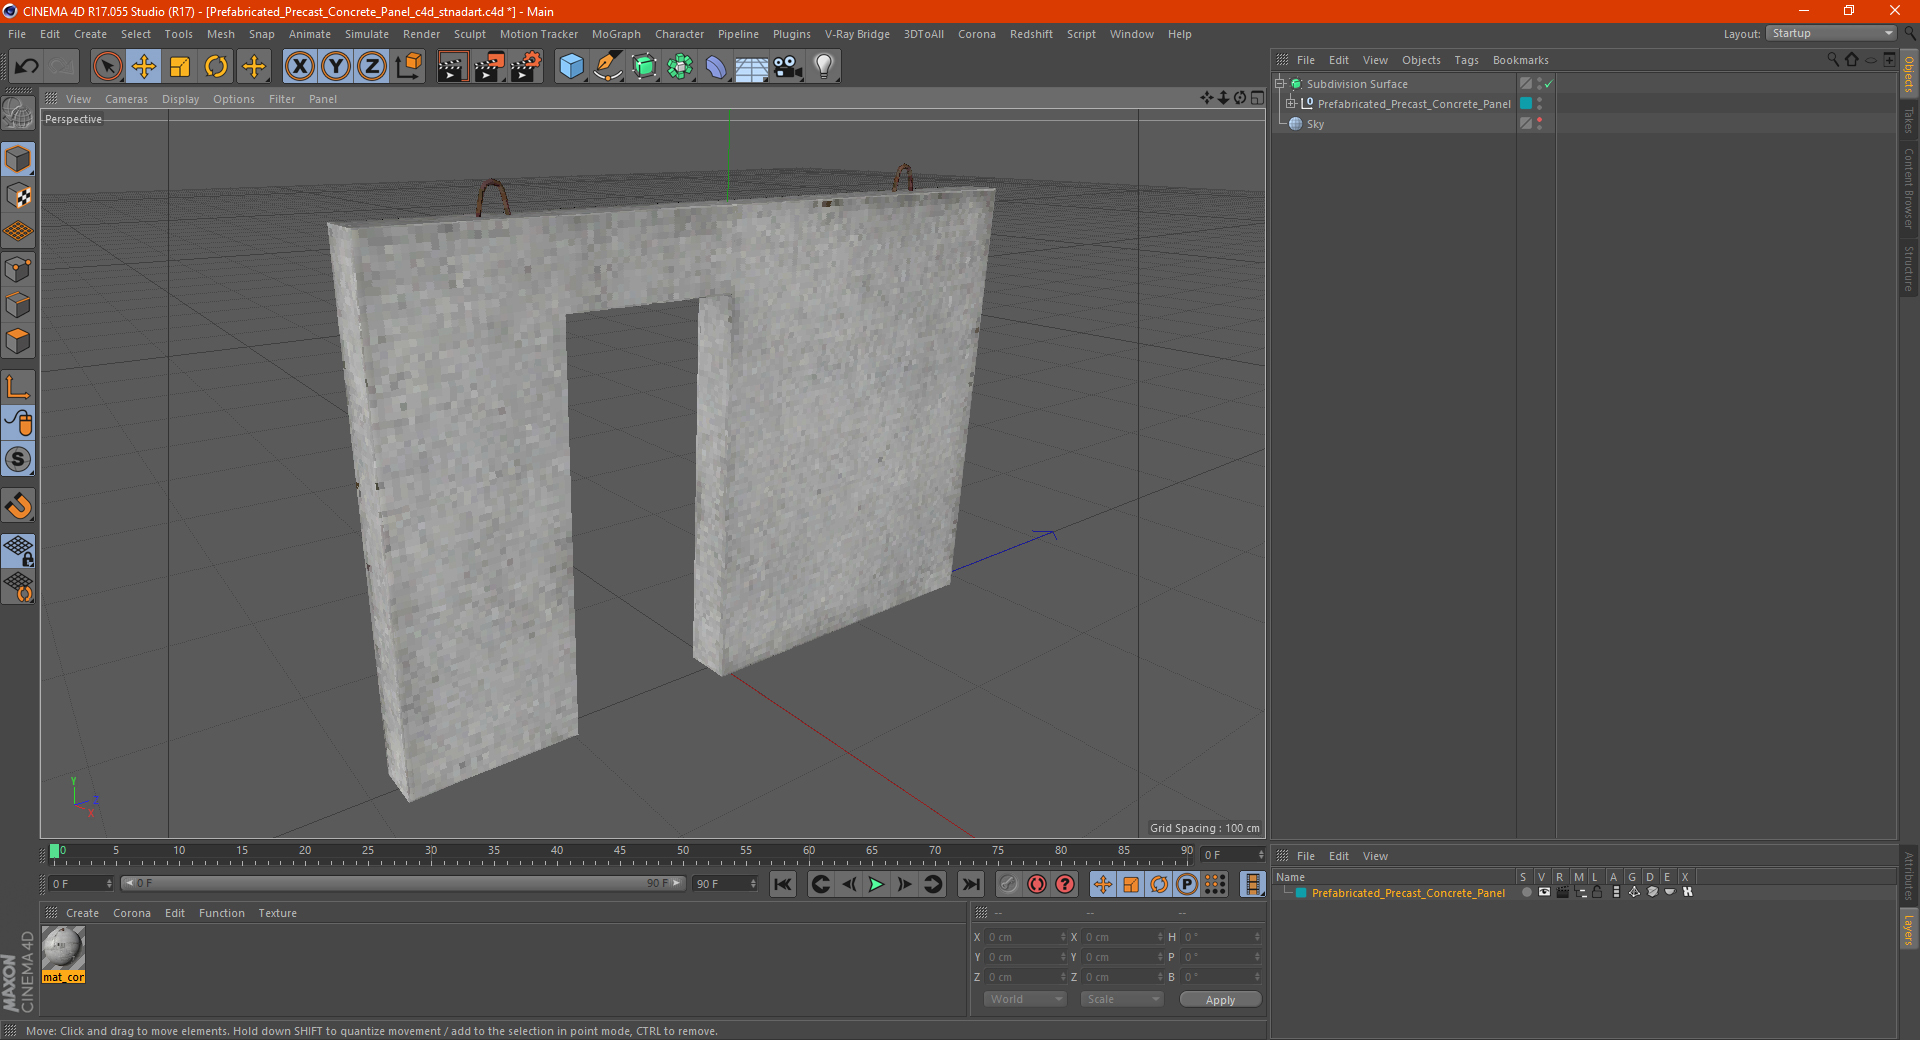Screen dimensions: 1920x1040
Task: Open the Content Browser side tab
Action: pyautogui.click(x=1908, y=188)
